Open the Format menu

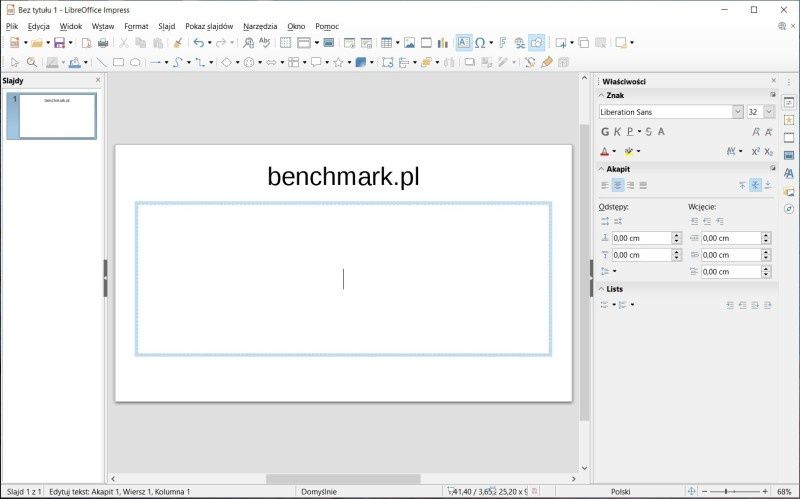coord(136,26)
